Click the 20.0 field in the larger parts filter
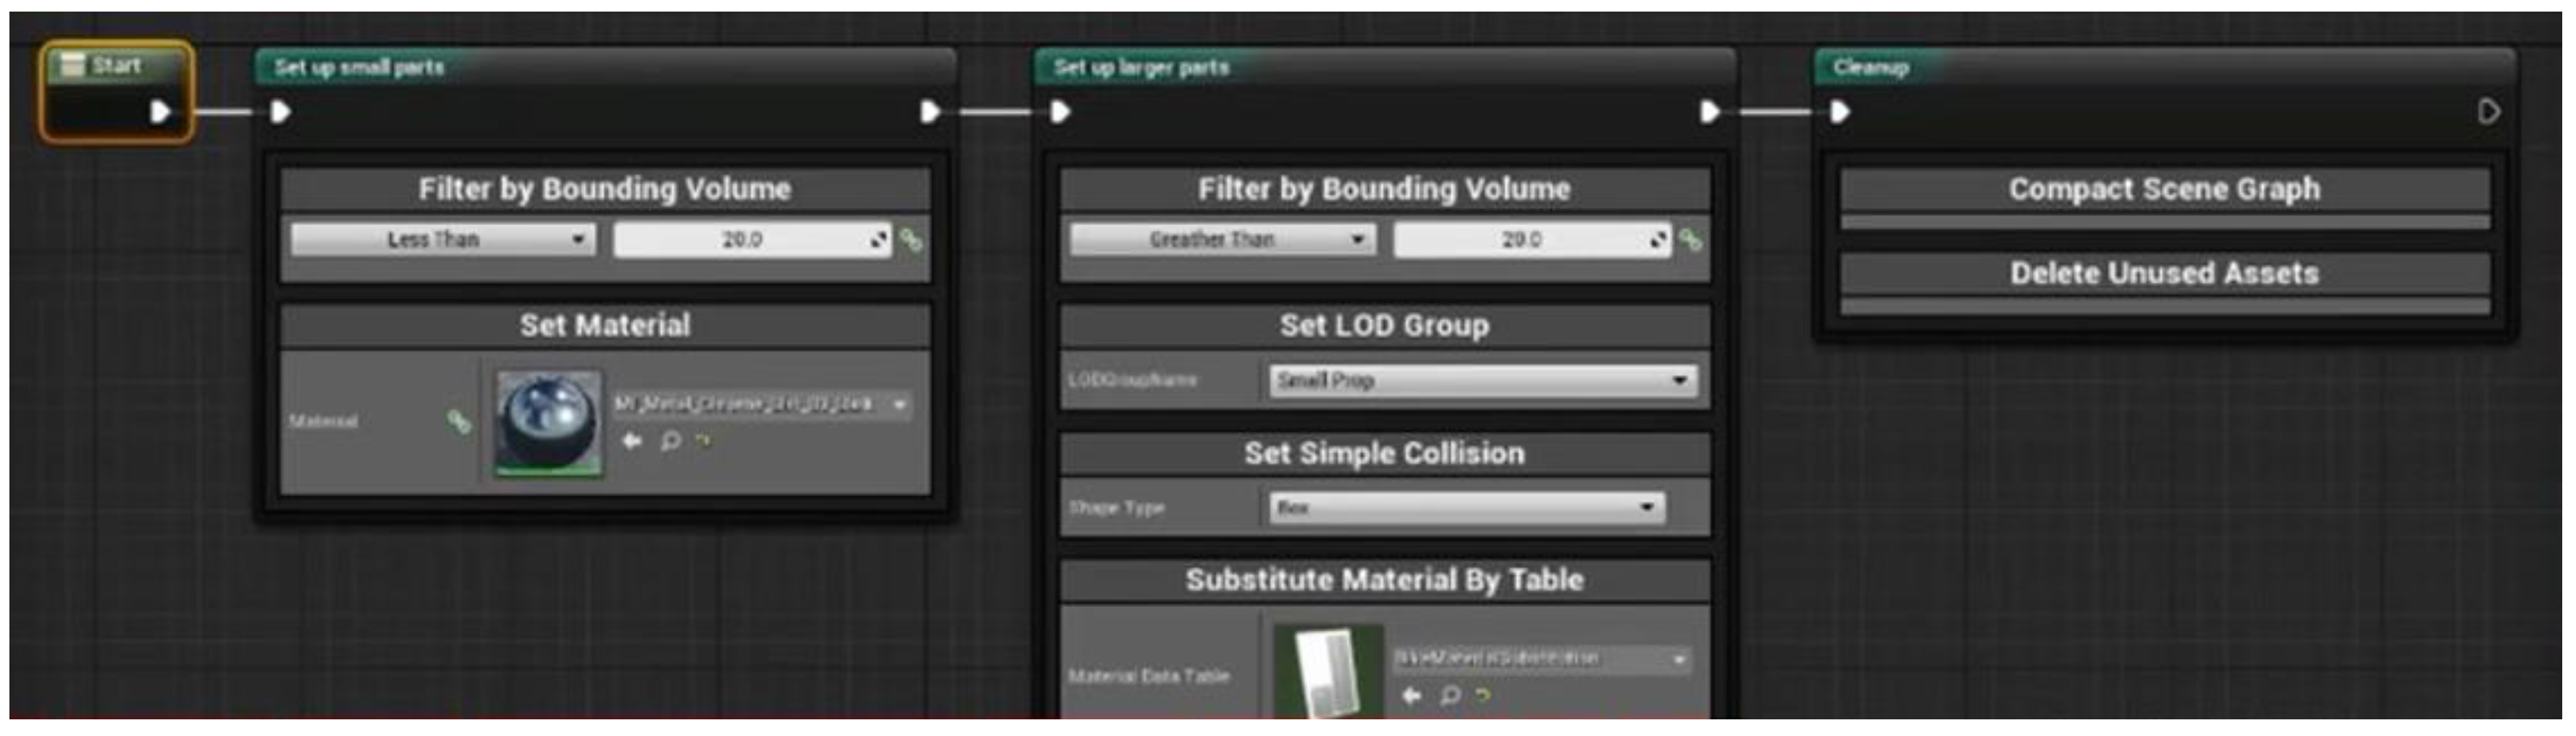Screen dimensions: 2576x736 (x=1532, y=240)
